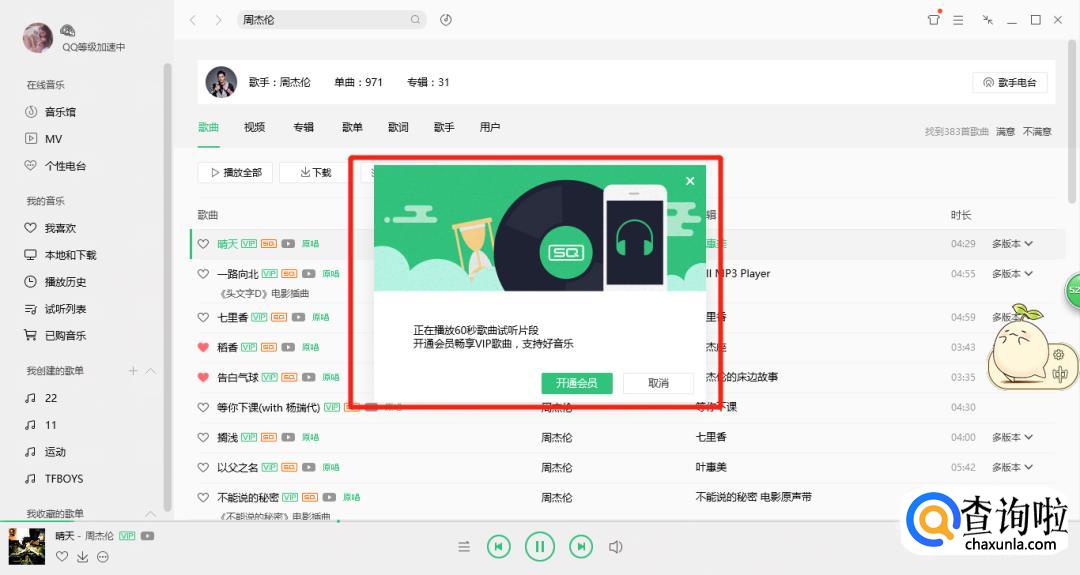Pause the current song
The height and width of the screenshot is (575, 1080).
coord(539,547)
